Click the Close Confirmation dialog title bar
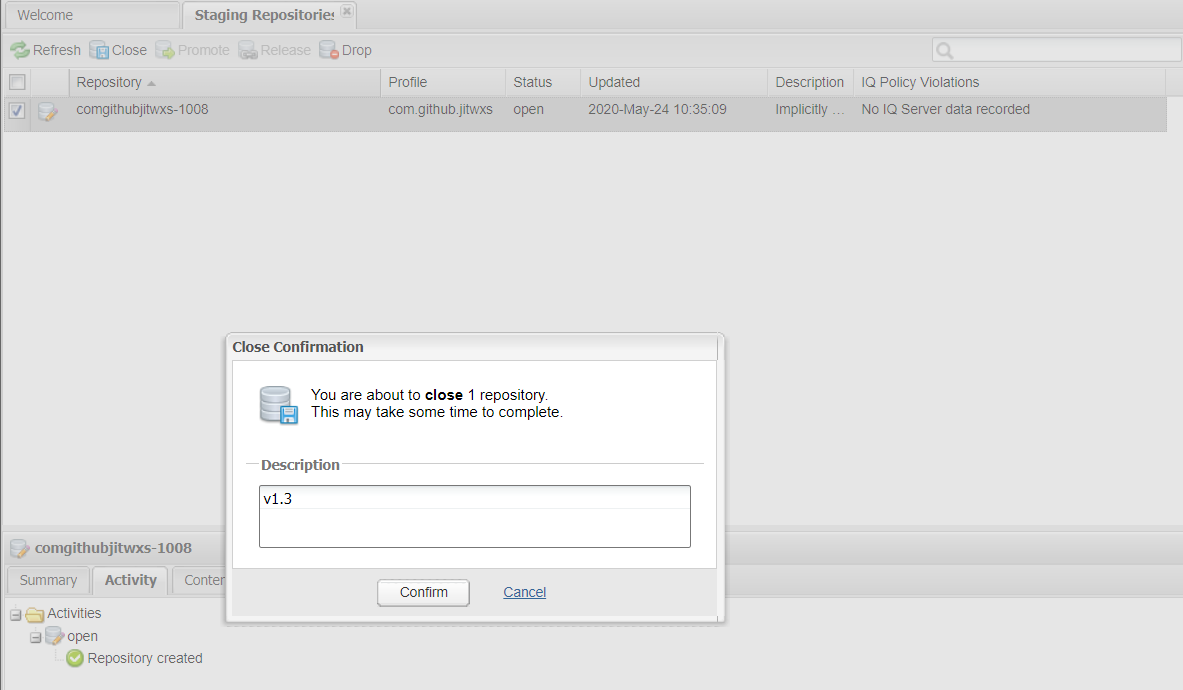Viewport: 1183px width, 690px height. click(x=475, y=347)
